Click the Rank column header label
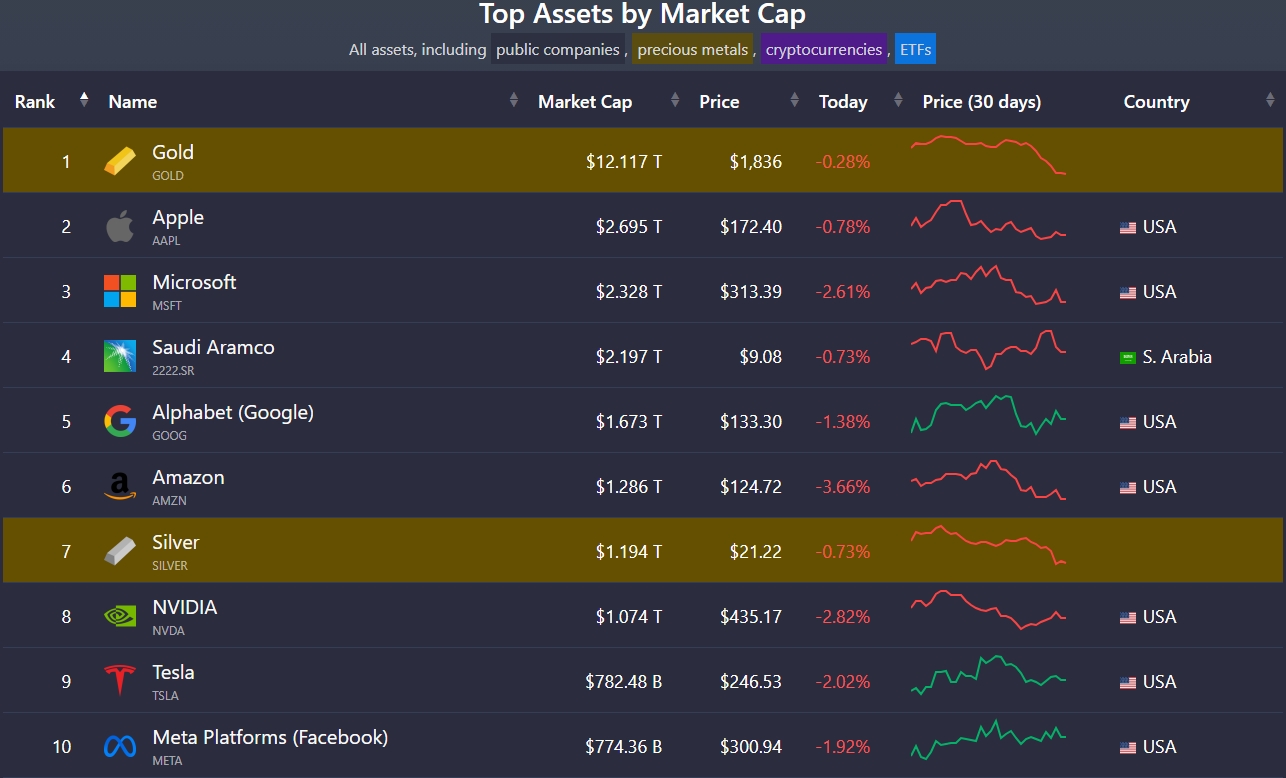 [35, 101]
